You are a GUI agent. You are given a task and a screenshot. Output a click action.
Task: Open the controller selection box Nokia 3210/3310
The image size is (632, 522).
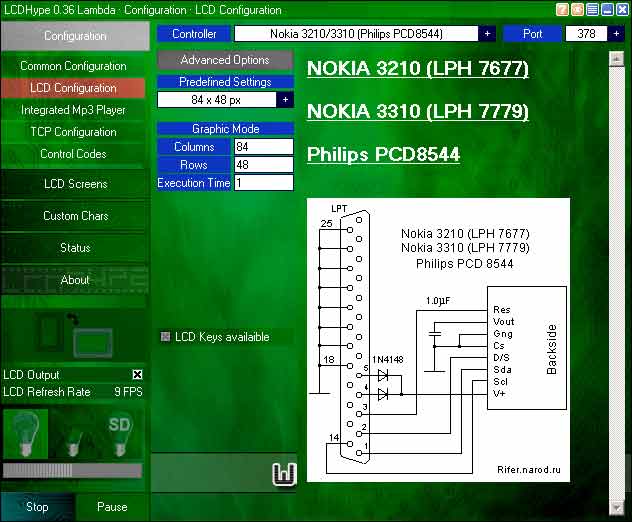coord(356,34)
